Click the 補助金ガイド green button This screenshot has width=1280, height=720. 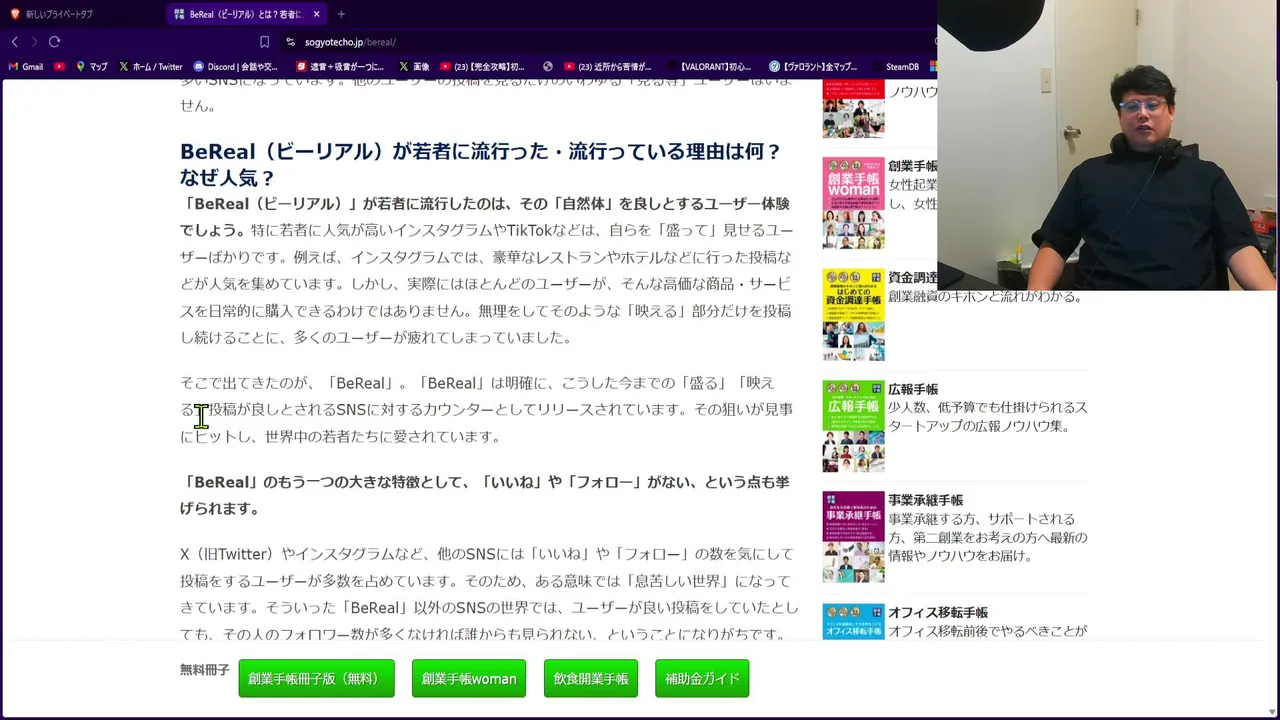[x=702, y=678]
